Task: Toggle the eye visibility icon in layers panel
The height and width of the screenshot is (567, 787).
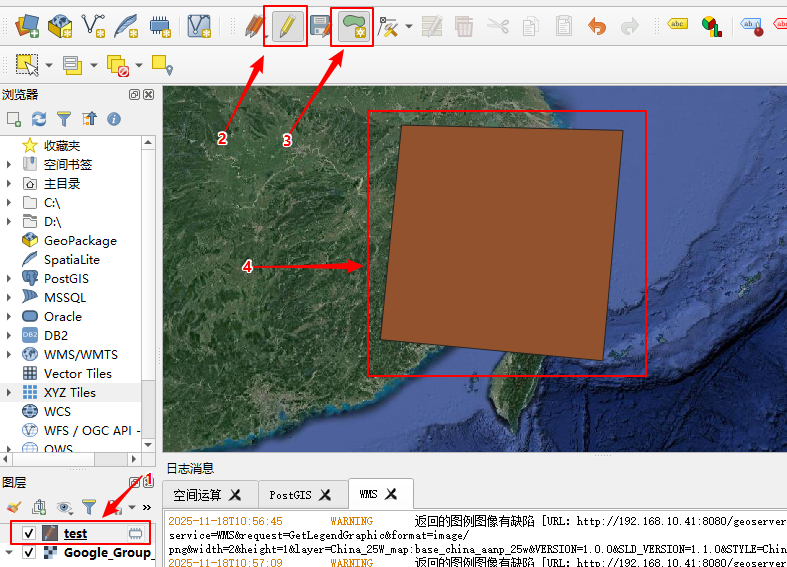Action: point(64,508)
